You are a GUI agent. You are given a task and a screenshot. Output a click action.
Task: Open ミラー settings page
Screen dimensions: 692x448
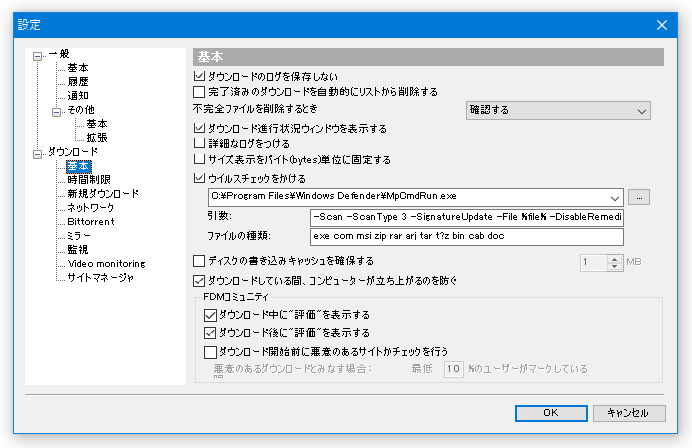coord(79,236)
